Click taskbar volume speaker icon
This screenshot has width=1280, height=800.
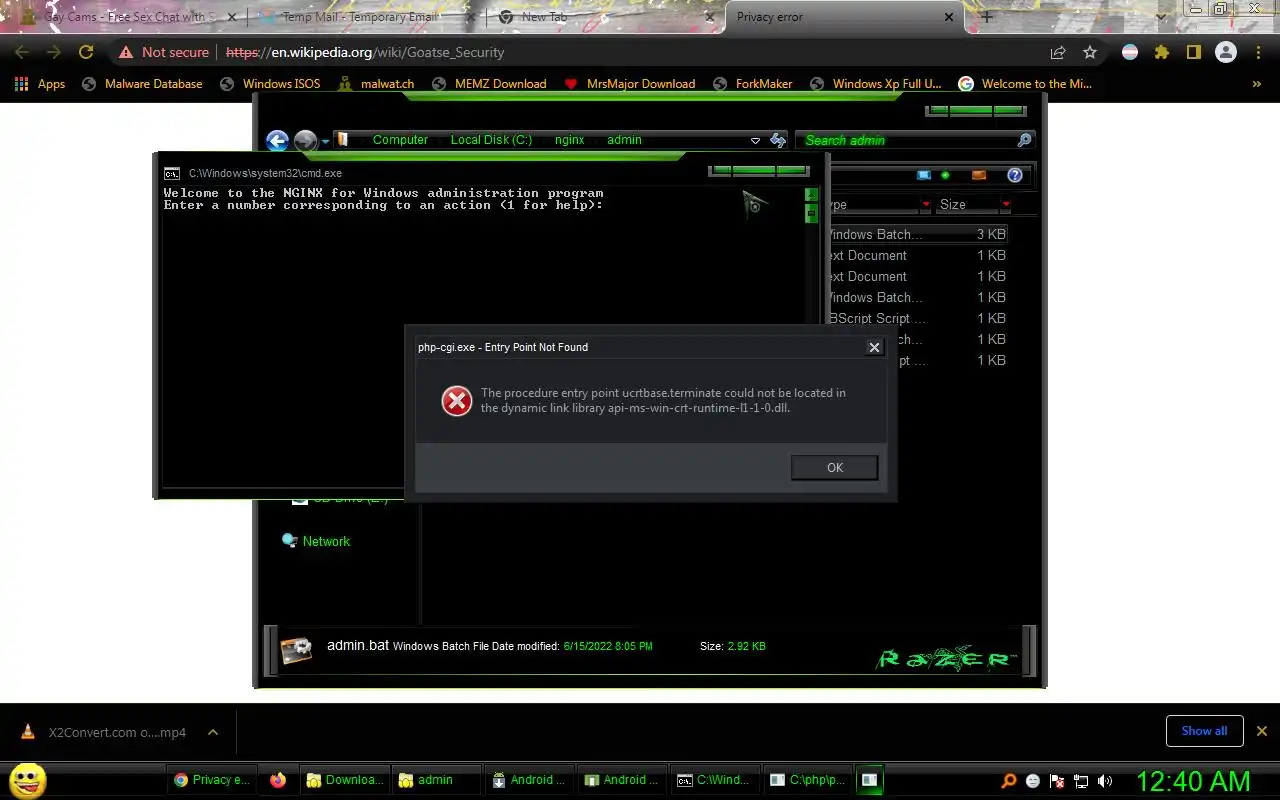1104,781
